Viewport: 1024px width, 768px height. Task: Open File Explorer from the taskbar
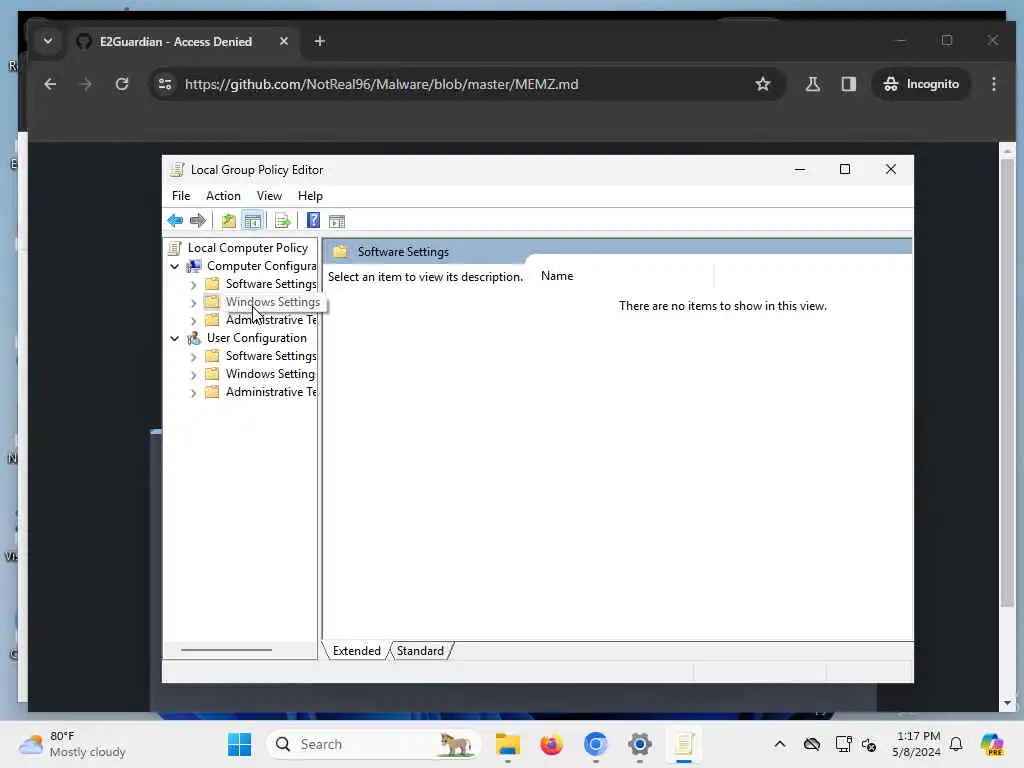click(x=507, y=744)
